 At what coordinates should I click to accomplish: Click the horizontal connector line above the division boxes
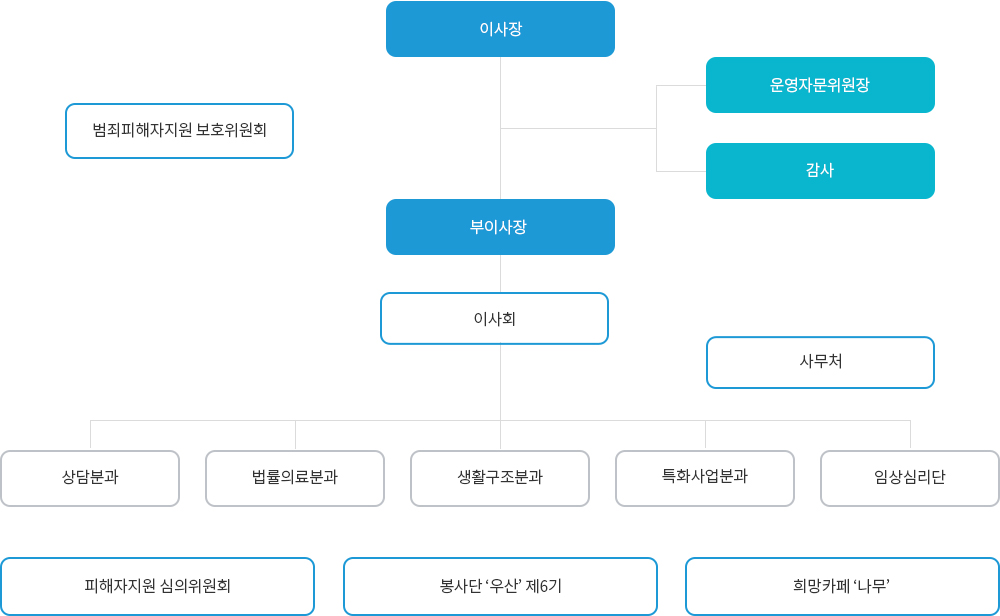point(400,420)
